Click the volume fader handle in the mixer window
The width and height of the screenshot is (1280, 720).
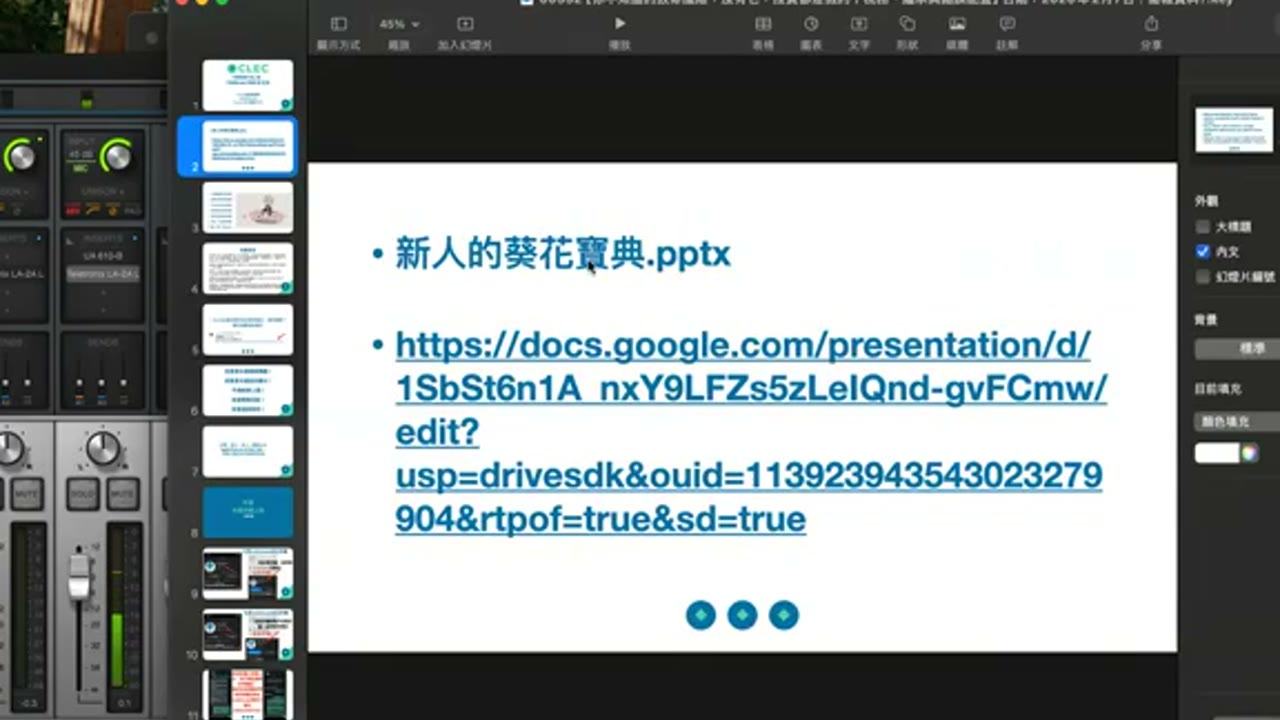tap(79, 575)
